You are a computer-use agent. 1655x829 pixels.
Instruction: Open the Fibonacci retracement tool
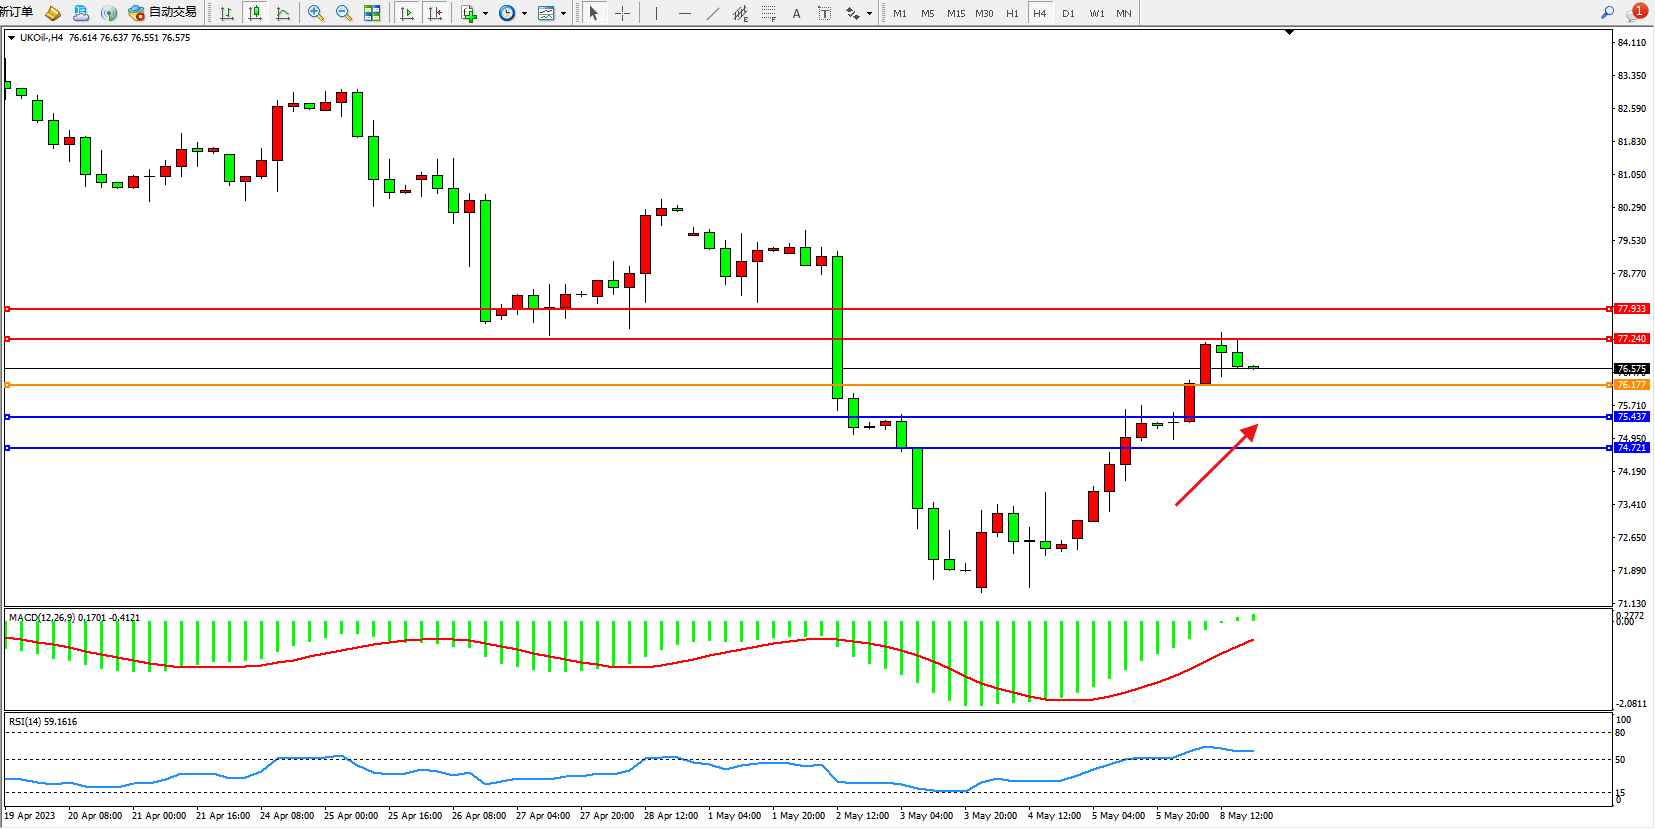click(x=768, y=13)
